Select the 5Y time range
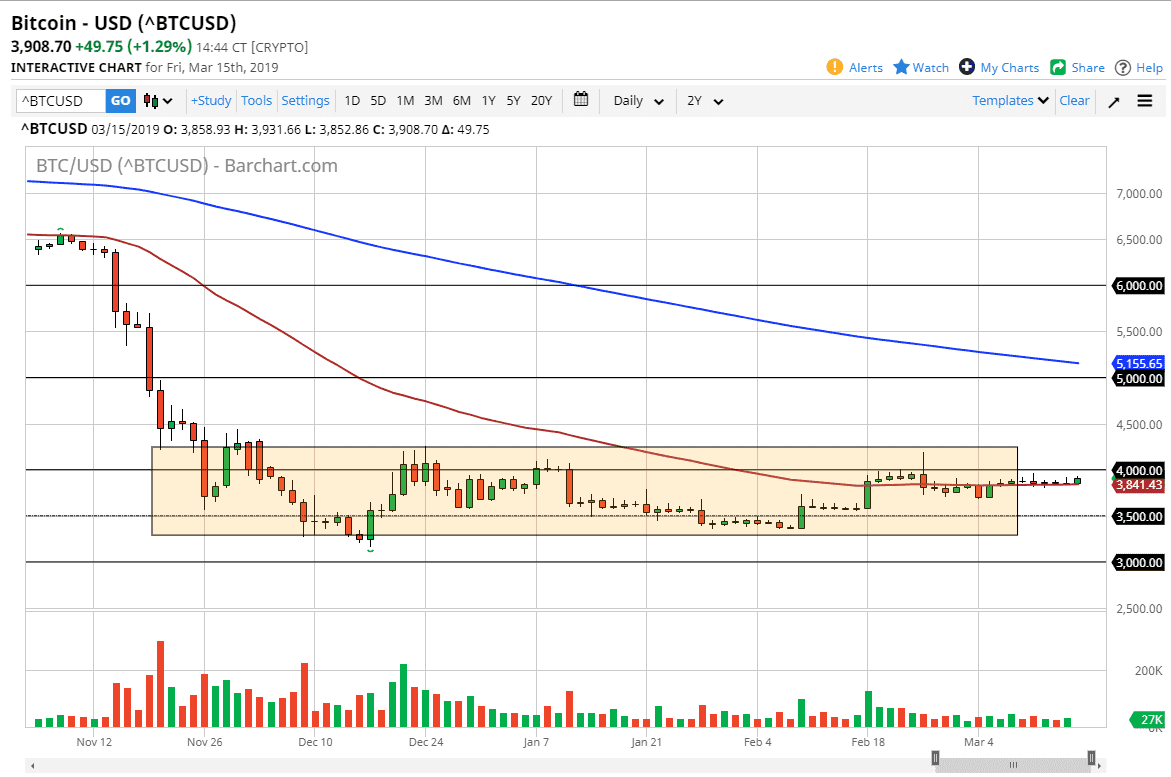Viewport: 1171px width, 777px height. point(513,100)
